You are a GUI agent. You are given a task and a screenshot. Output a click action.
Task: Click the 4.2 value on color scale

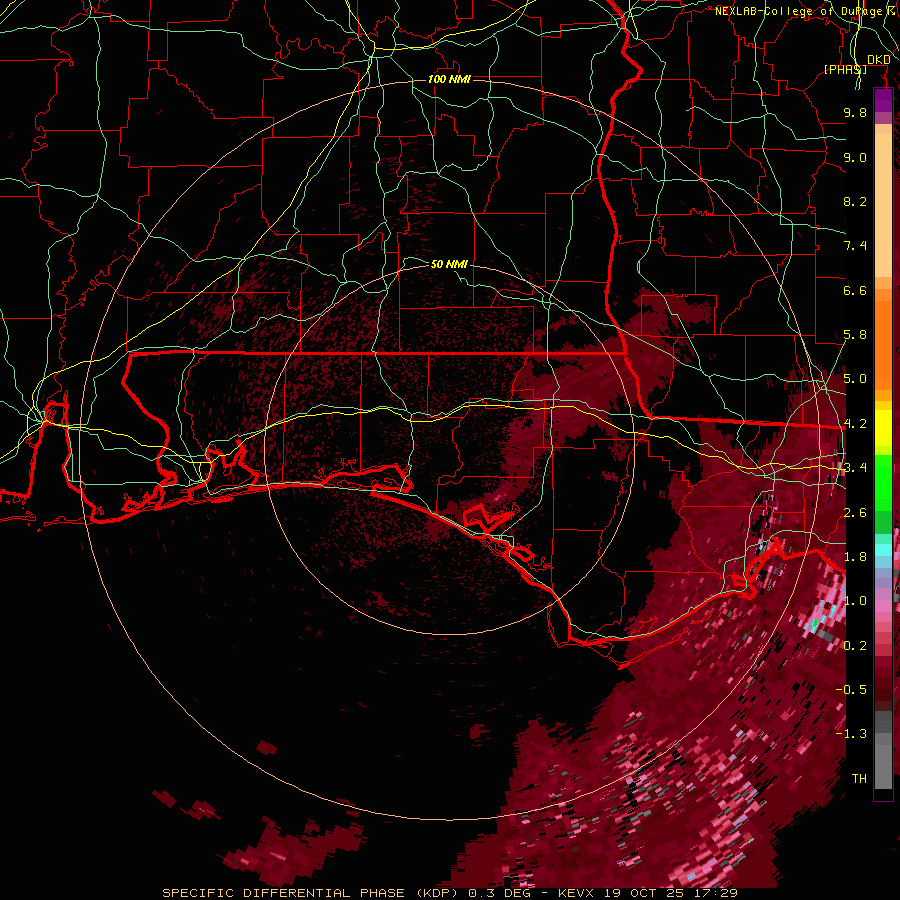pyautogui.click(x=855, y=424)
